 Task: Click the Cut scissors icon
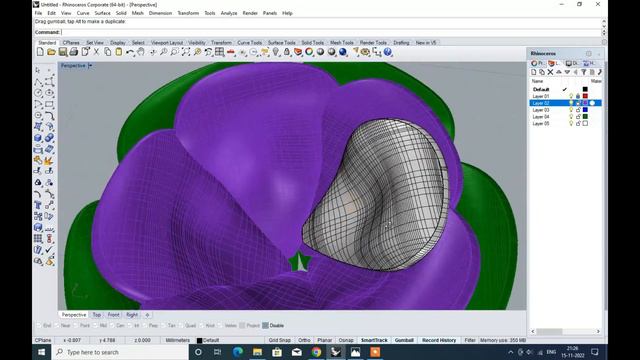[96, 52]
